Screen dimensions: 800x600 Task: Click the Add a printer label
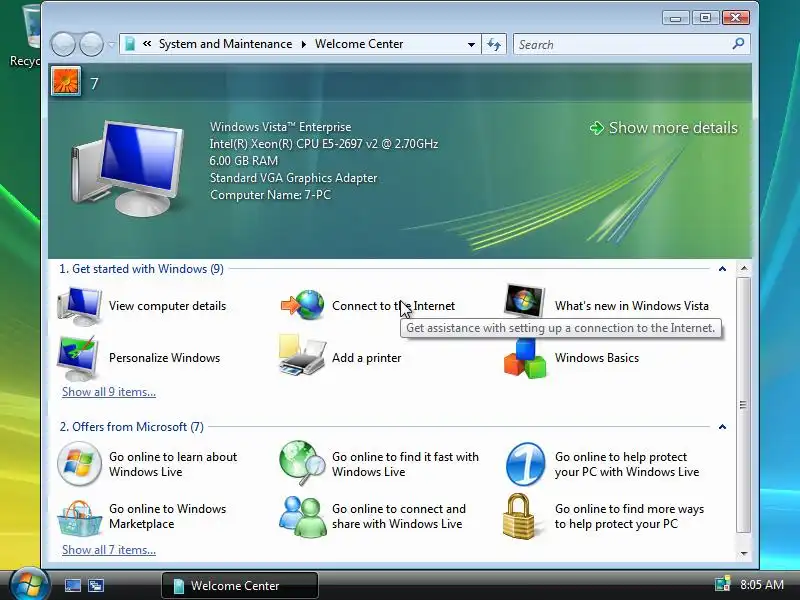coord(366,358)
